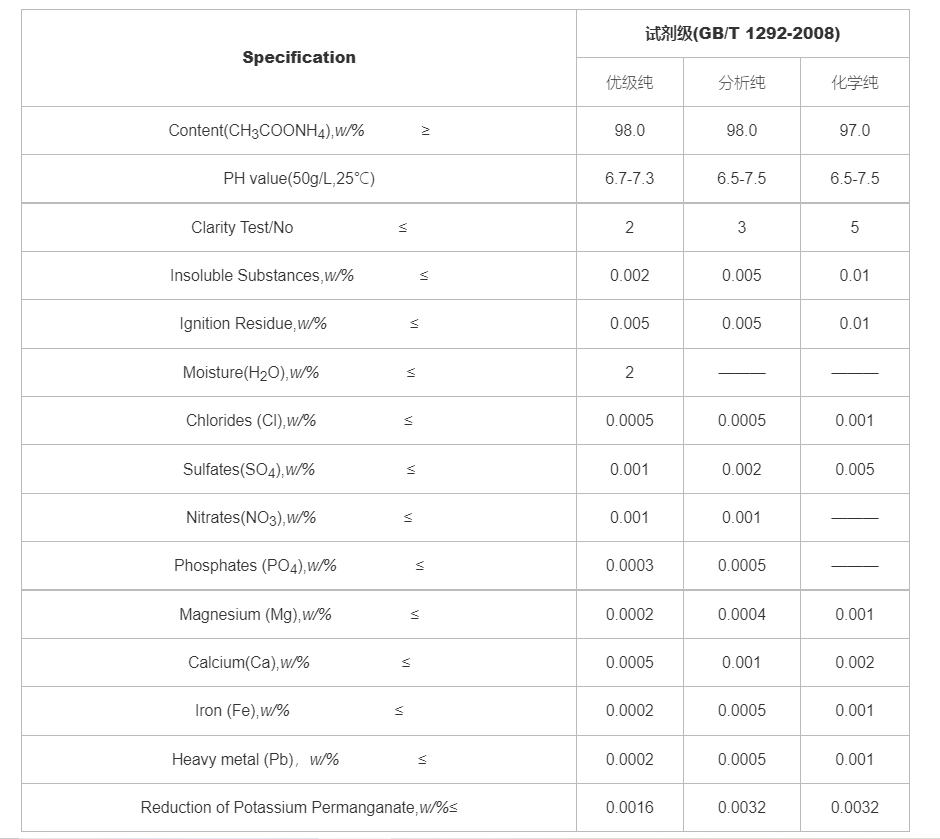940x839 pixels.
Task: Click the 优级纯 grade column header
Action: pos(629,82)
